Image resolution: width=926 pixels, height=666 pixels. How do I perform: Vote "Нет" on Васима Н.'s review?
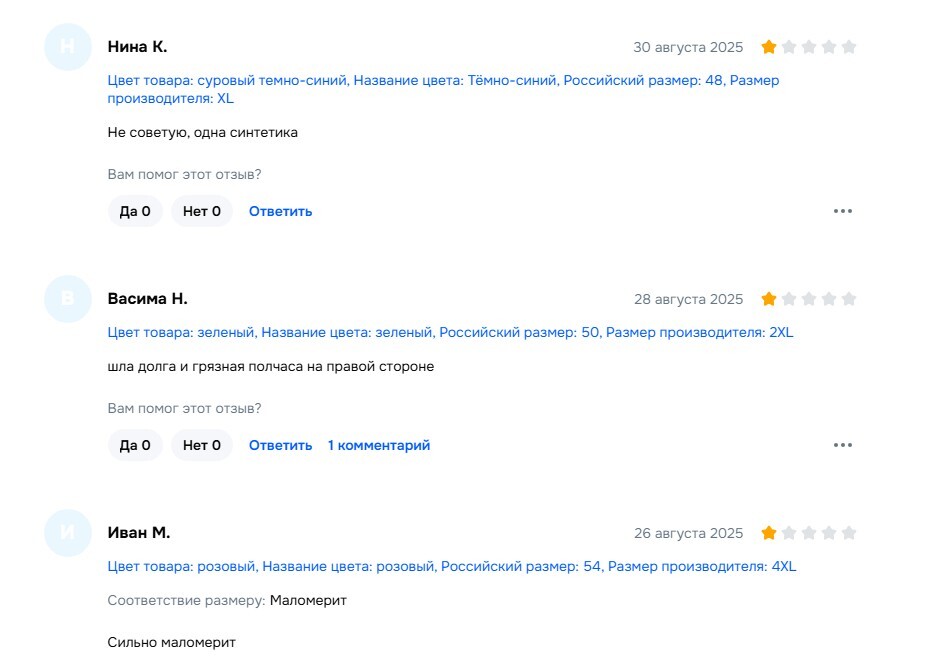[x=202, y=445]
